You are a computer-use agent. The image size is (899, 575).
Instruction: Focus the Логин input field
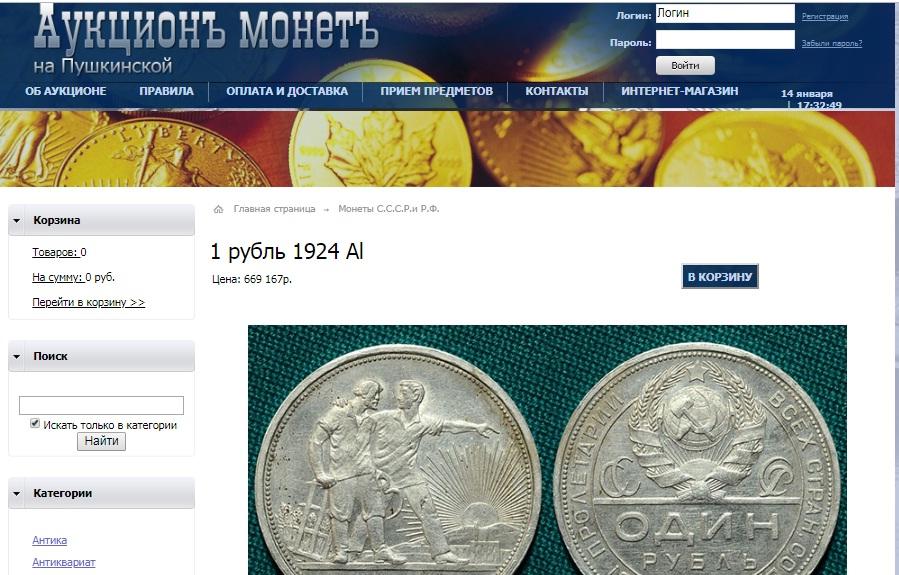725,13
